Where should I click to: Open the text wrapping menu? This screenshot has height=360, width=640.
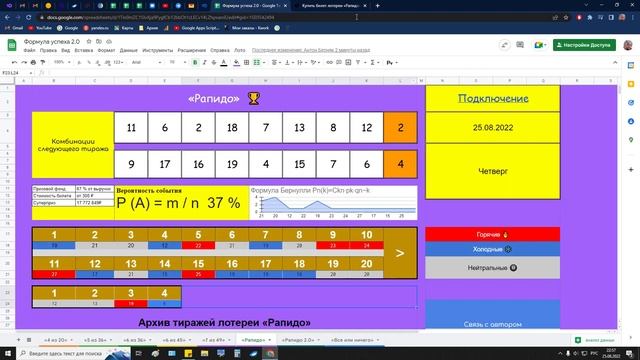(x=302, y=62)
